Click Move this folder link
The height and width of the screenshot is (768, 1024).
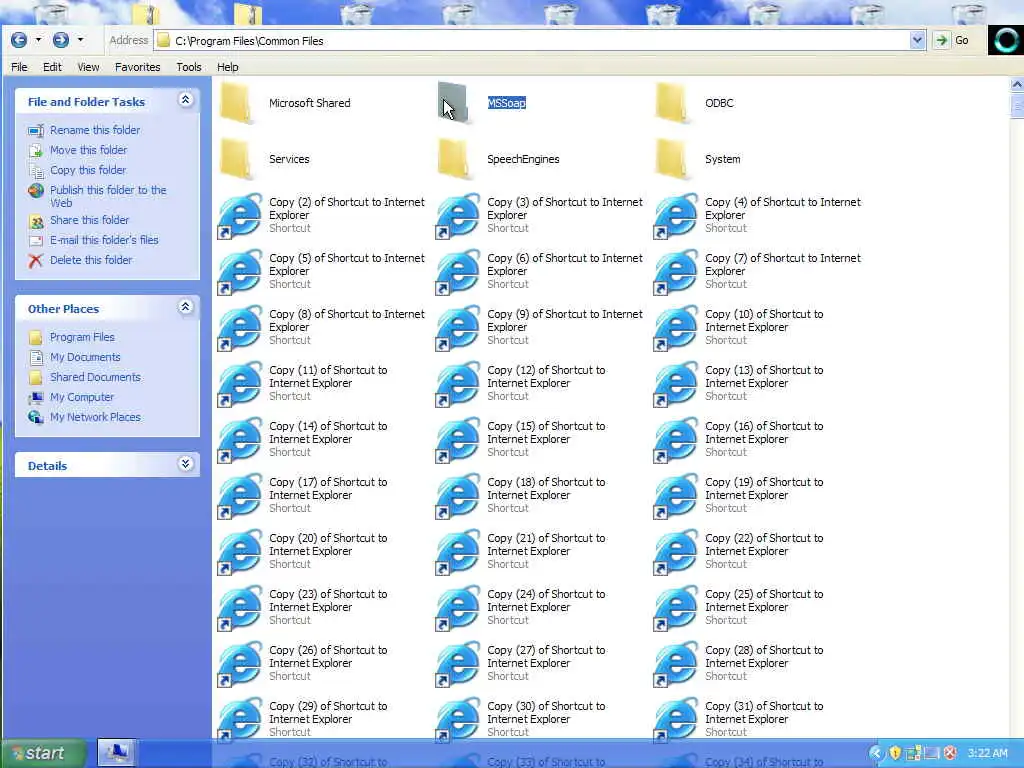[89, 150]
